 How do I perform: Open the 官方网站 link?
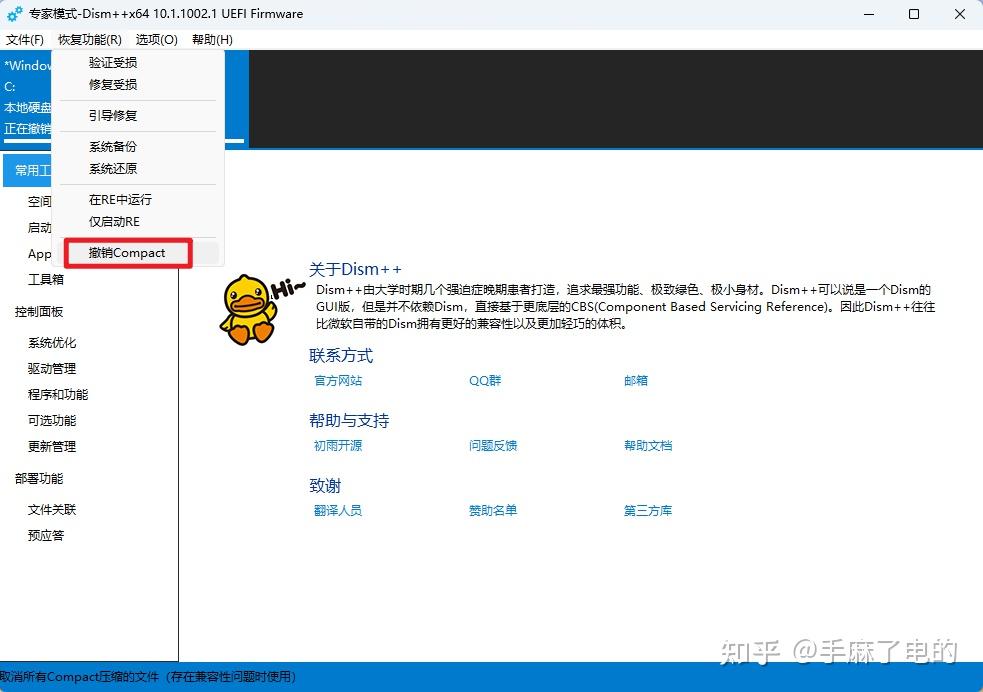point(337,380)
